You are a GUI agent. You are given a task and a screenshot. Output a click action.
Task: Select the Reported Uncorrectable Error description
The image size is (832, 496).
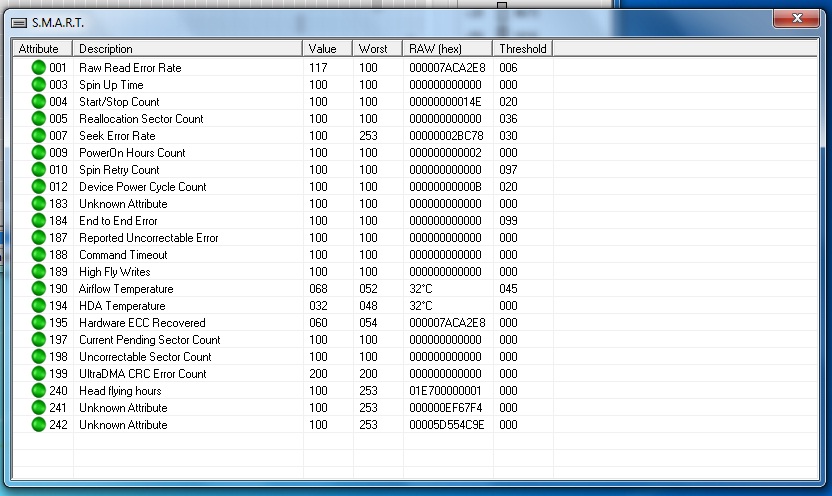[149, 238]
